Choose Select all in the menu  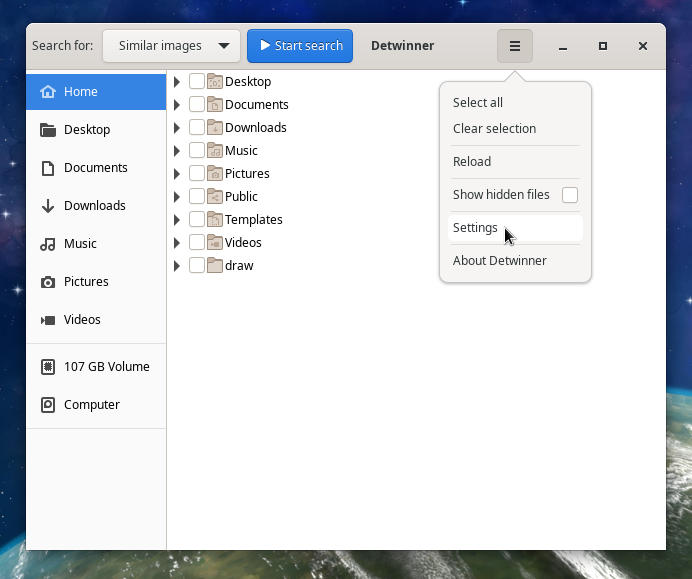(x=477, y=103)
